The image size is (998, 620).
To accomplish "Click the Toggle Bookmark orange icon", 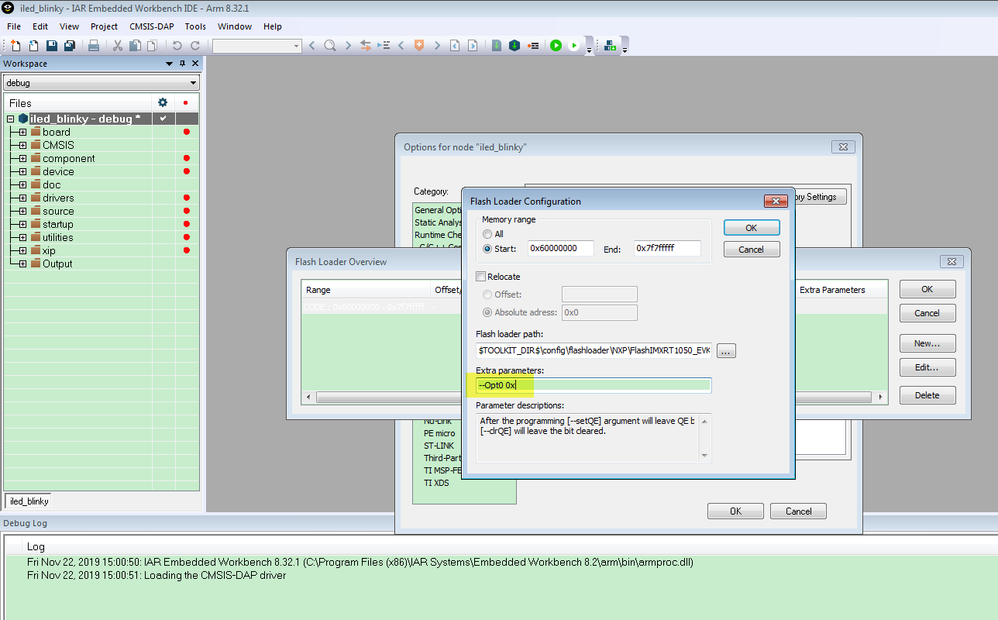I will click(x=419, y=45).
